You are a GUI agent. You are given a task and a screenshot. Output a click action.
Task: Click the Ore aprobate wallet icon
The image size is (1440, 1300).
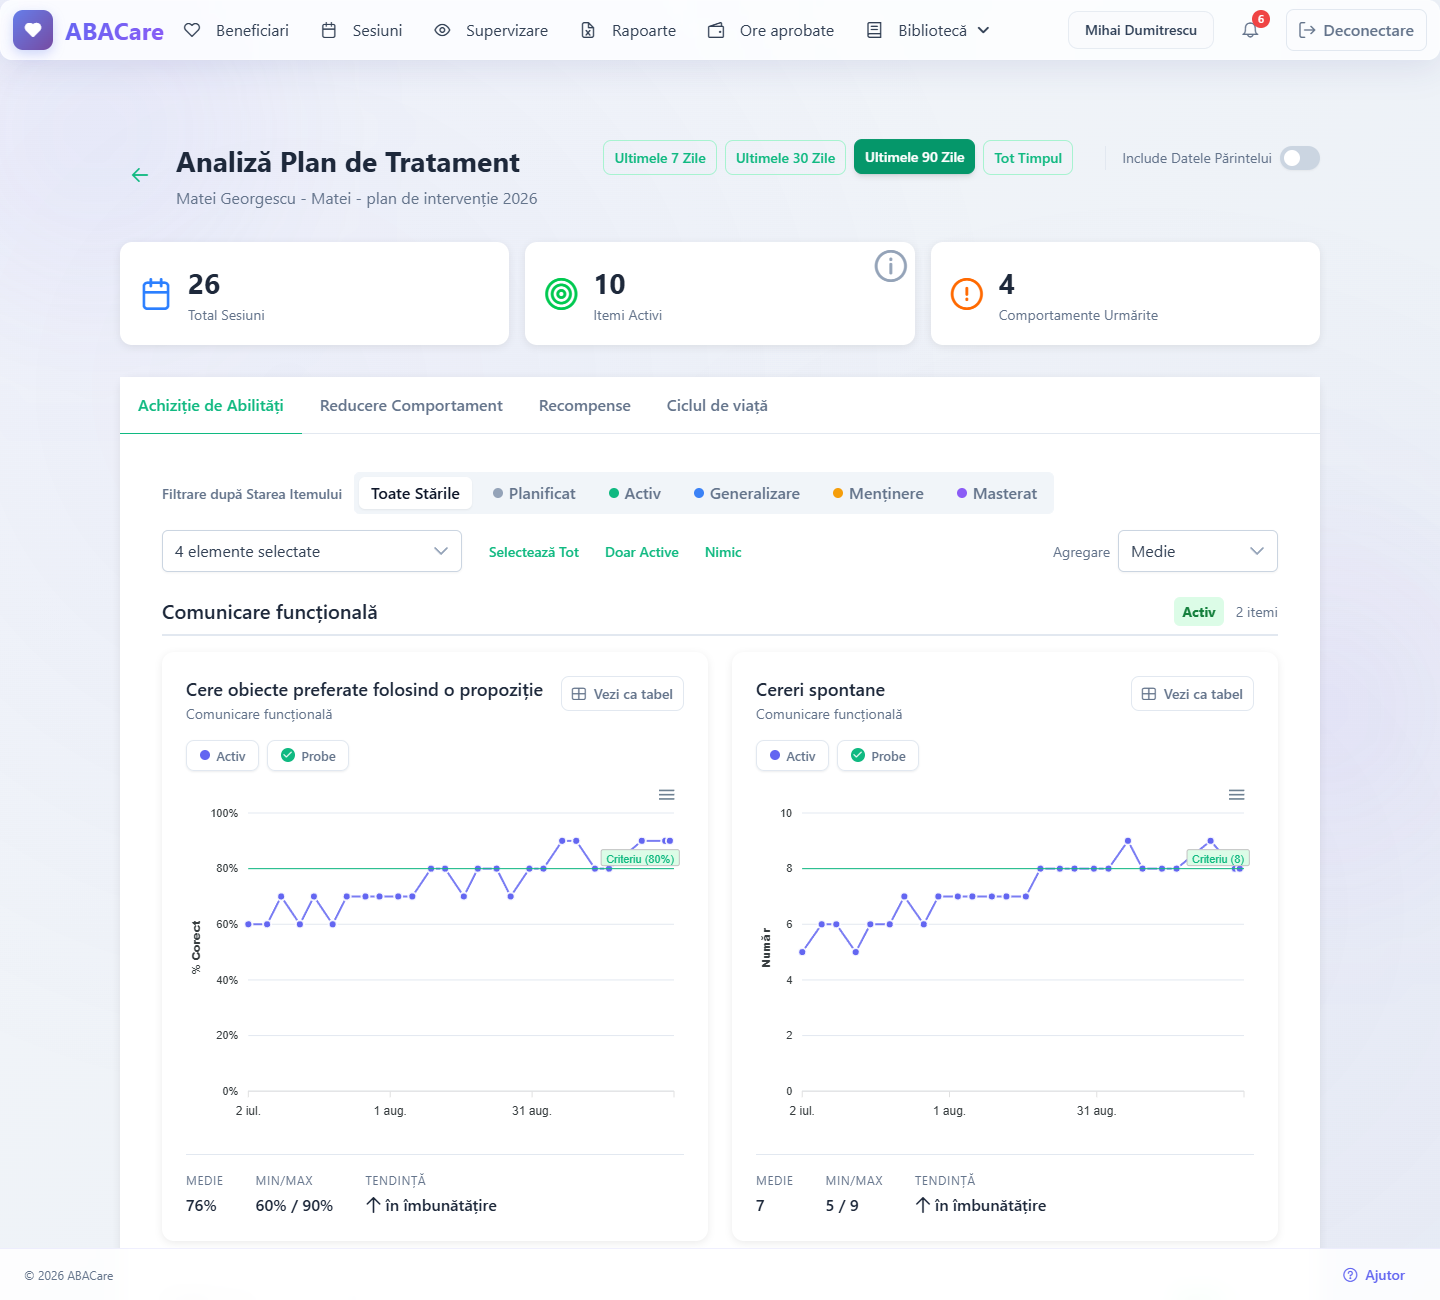[716, 30]
